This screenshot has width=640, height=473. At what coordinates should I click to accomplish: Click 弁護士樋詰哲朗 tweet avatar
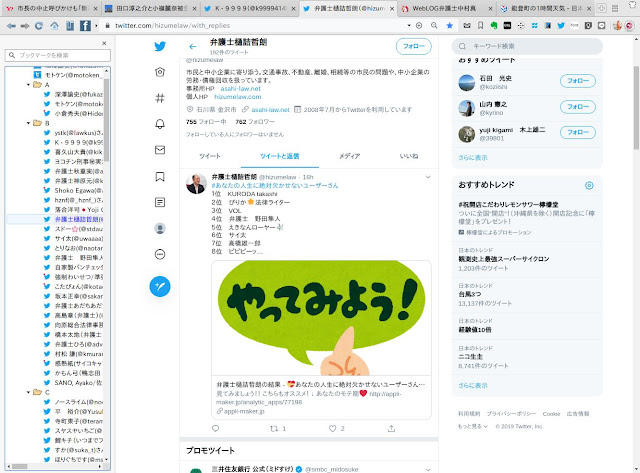[196, 184]
